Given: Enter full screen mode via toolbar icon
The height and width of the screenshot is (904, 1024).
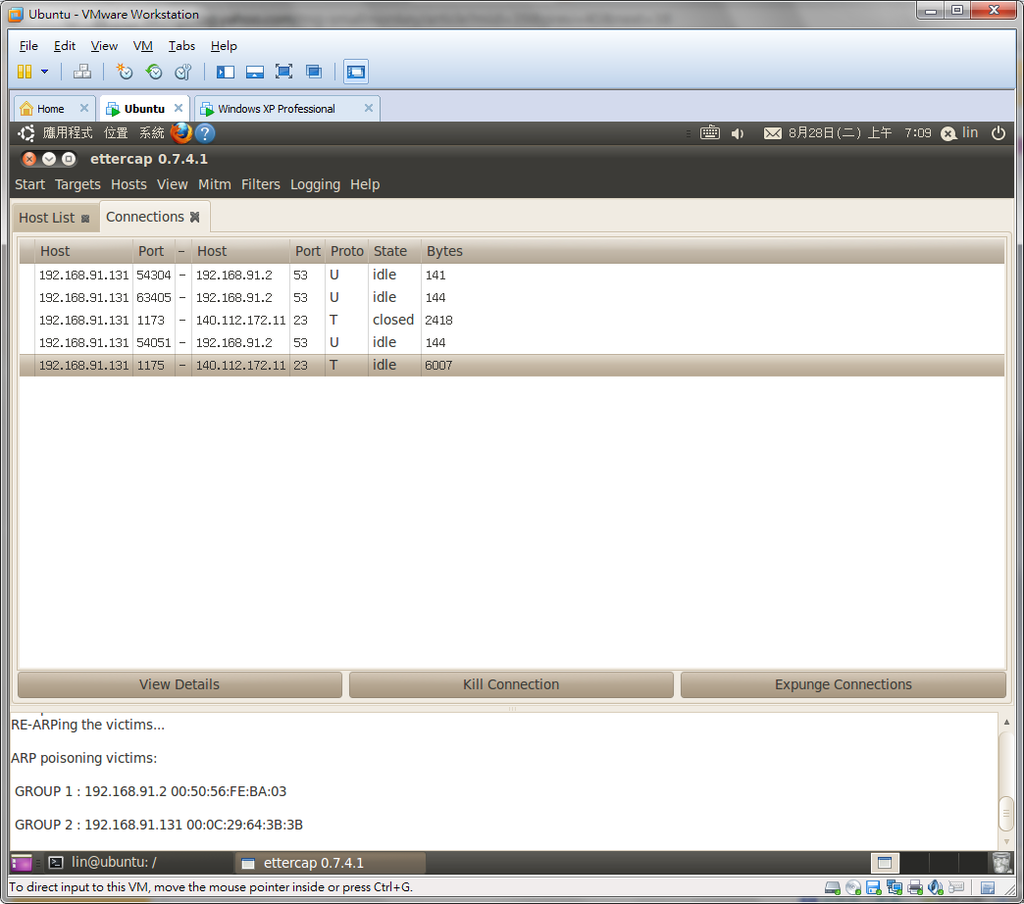Looking at the screenshot, I should pyautogui.click(x=283, y=72).
